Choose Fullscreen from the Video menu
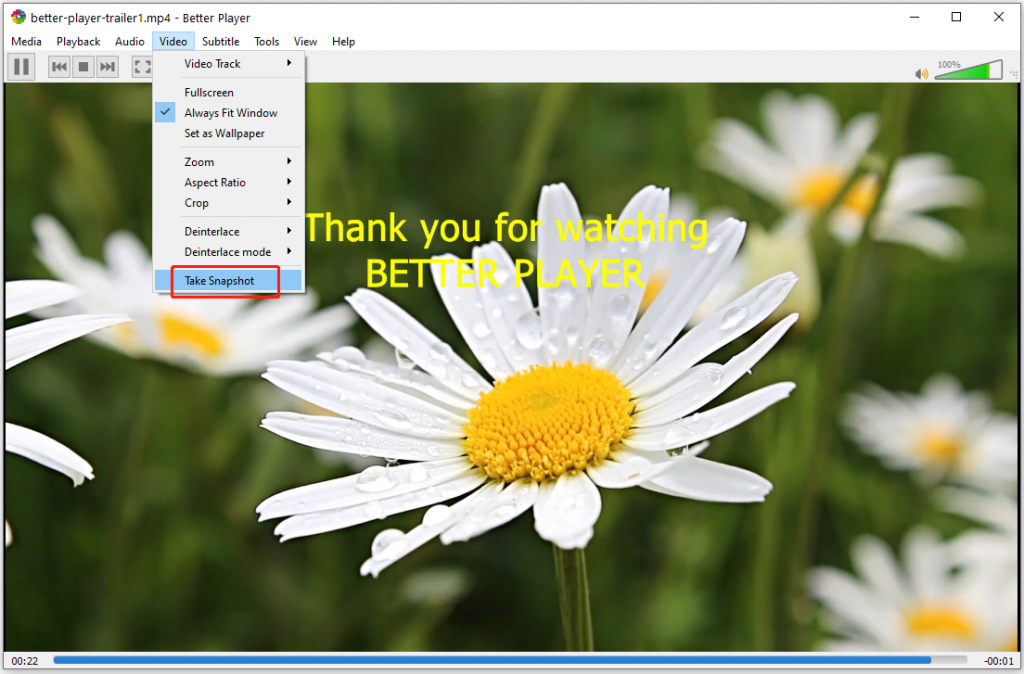Screen dimensions: 1024x674 coord(229,92)
